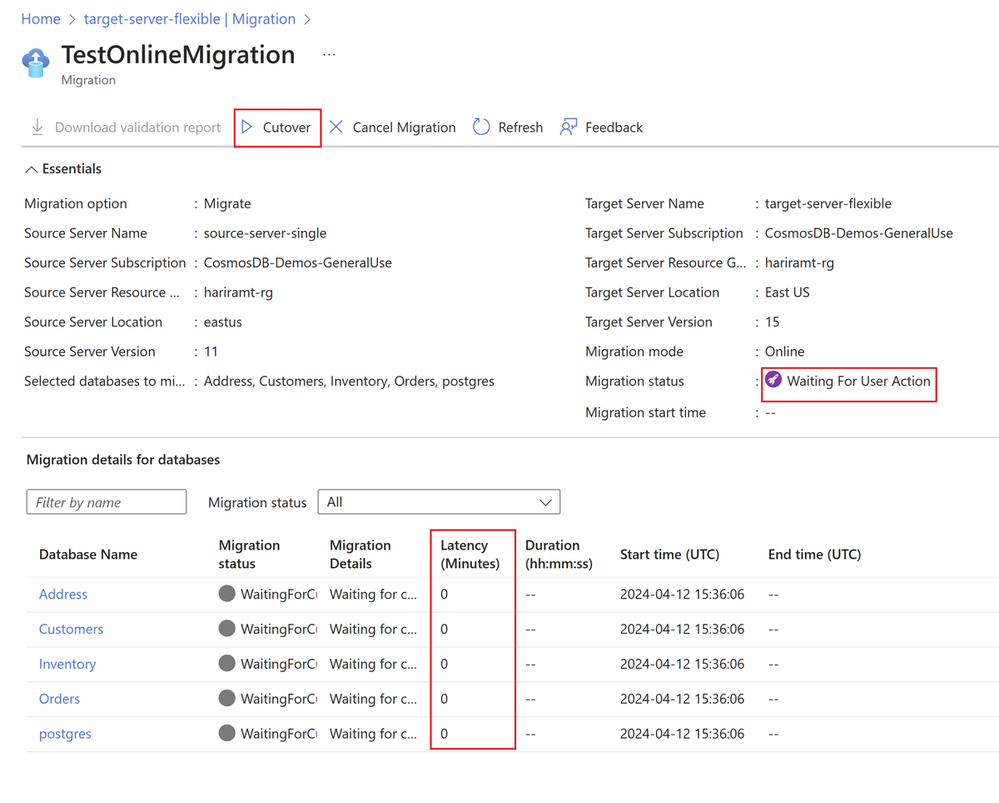Open the Orders database link

(x=59, y=699)
